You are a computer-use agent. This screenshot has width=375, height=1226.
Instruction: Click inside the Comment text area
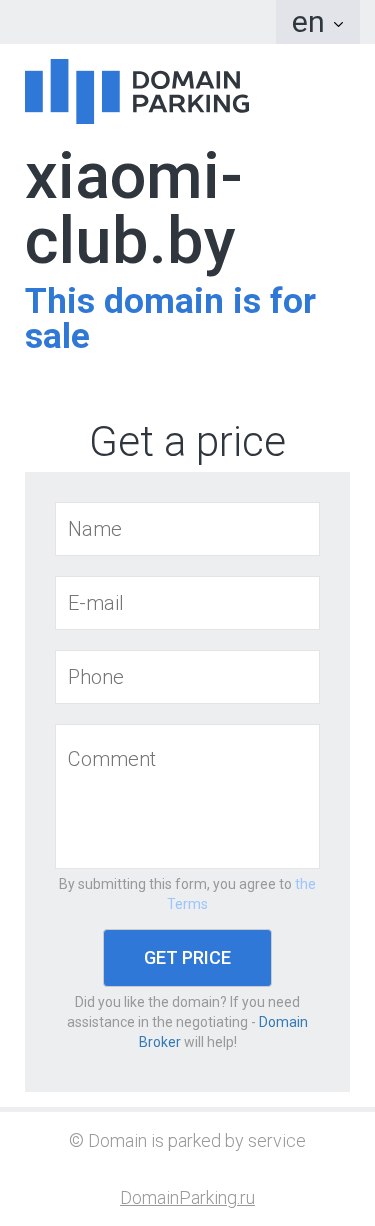[x=187, y=796]
